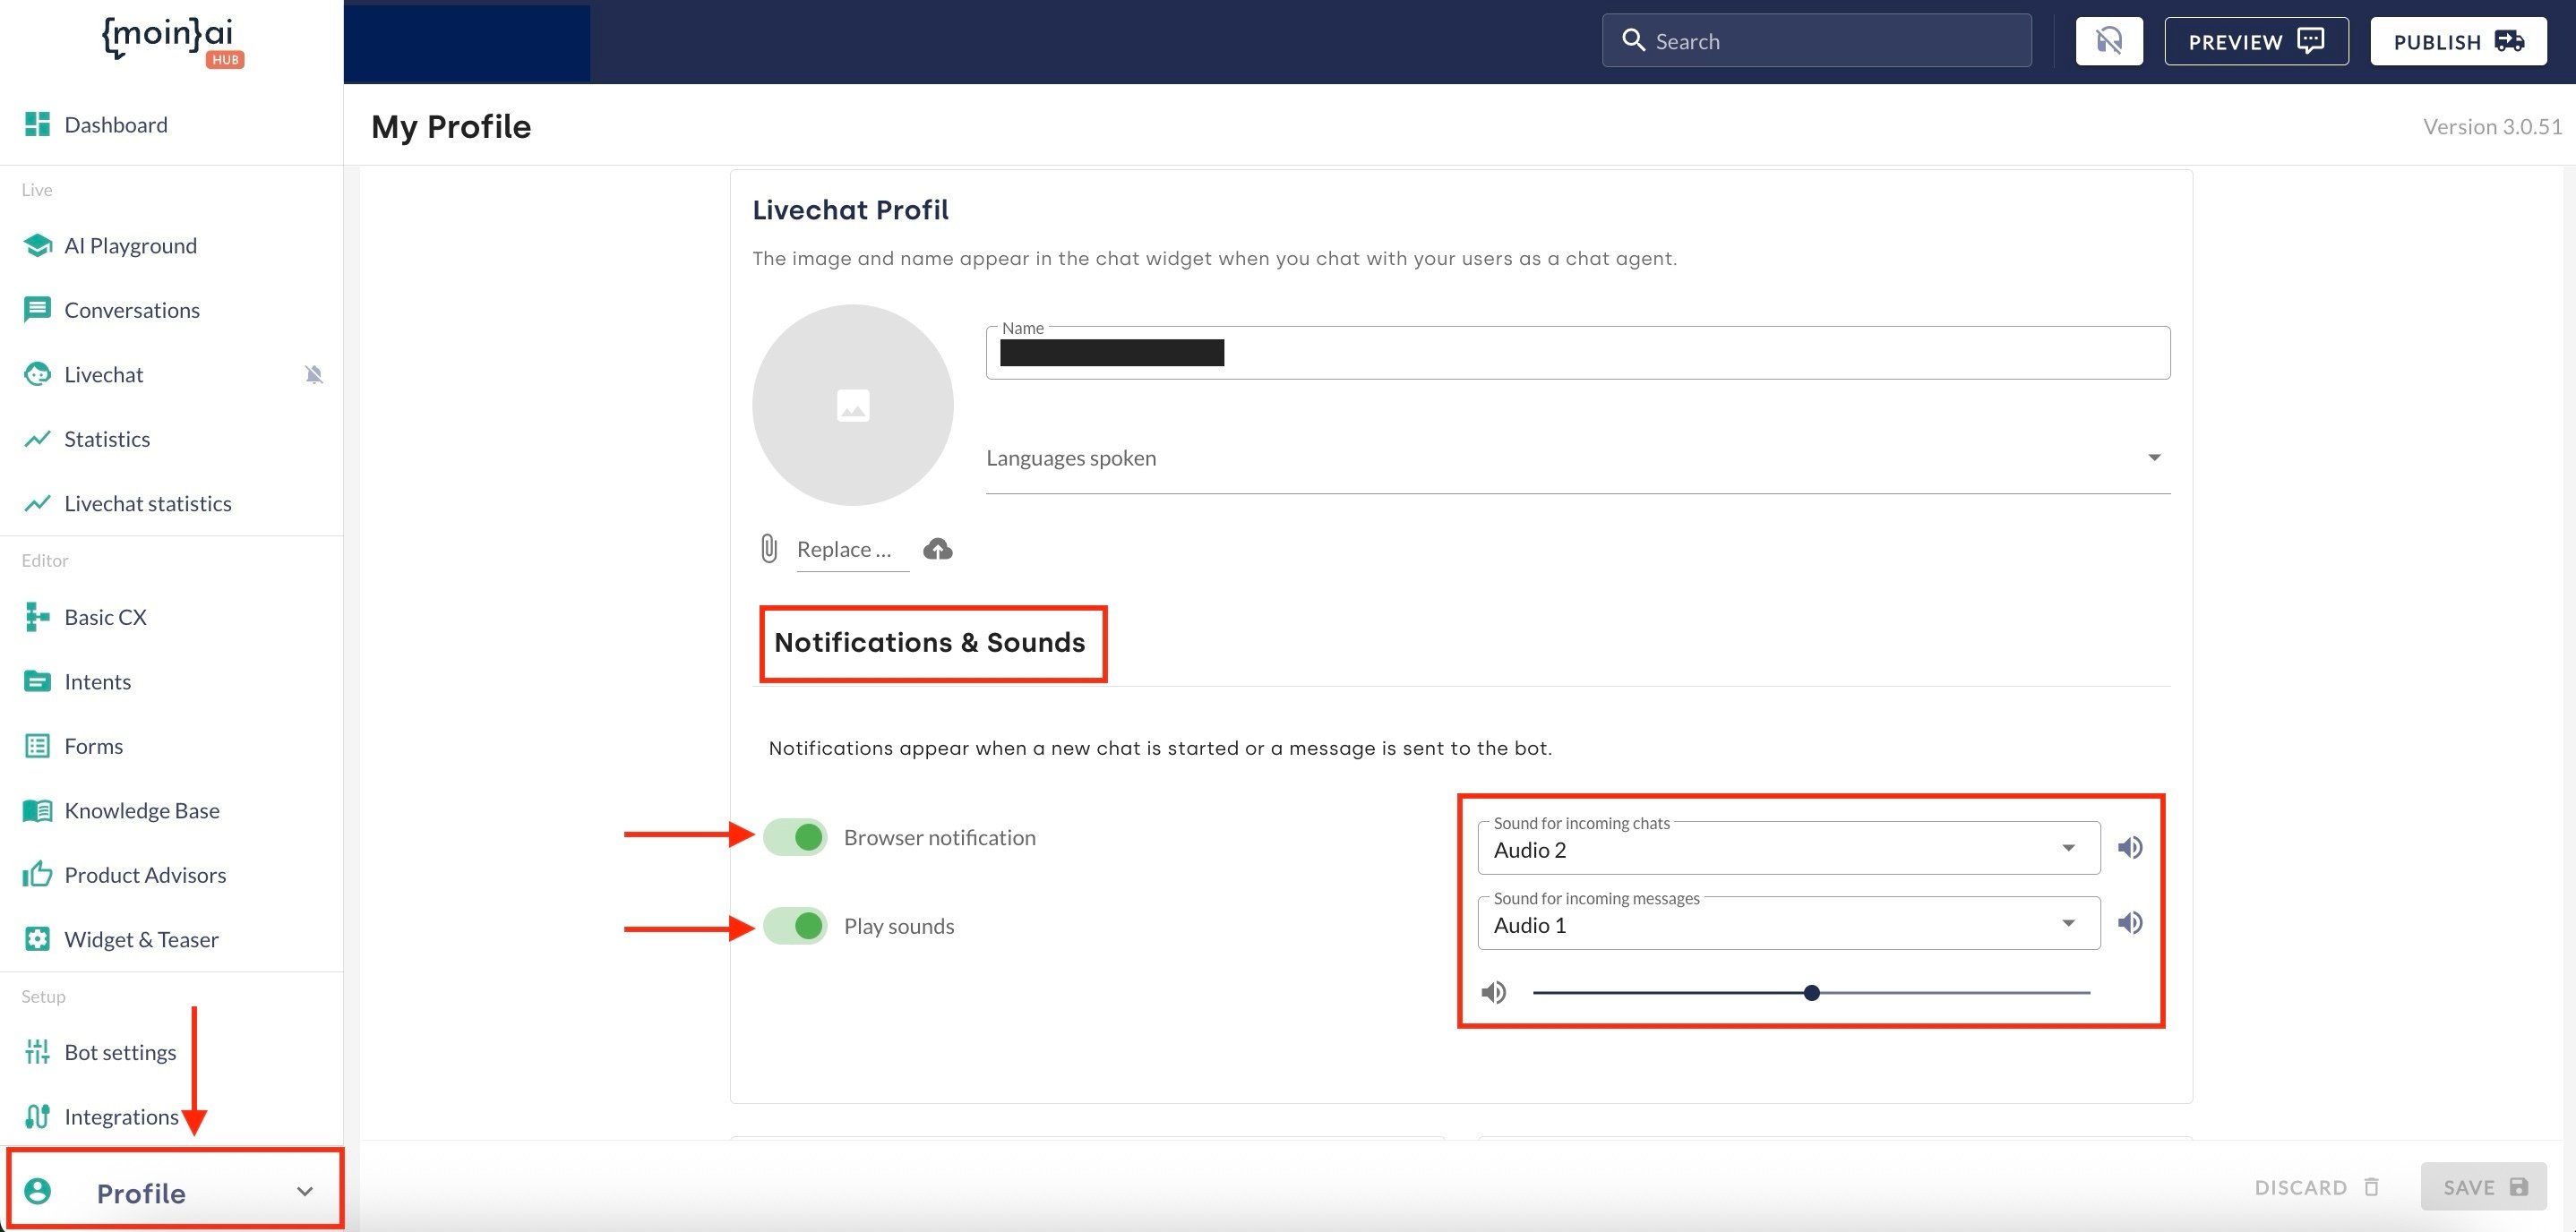Click the cloud upload icon
Image resolution: width=2576 pixels, height=1232 pixels.
pos(937,549)
